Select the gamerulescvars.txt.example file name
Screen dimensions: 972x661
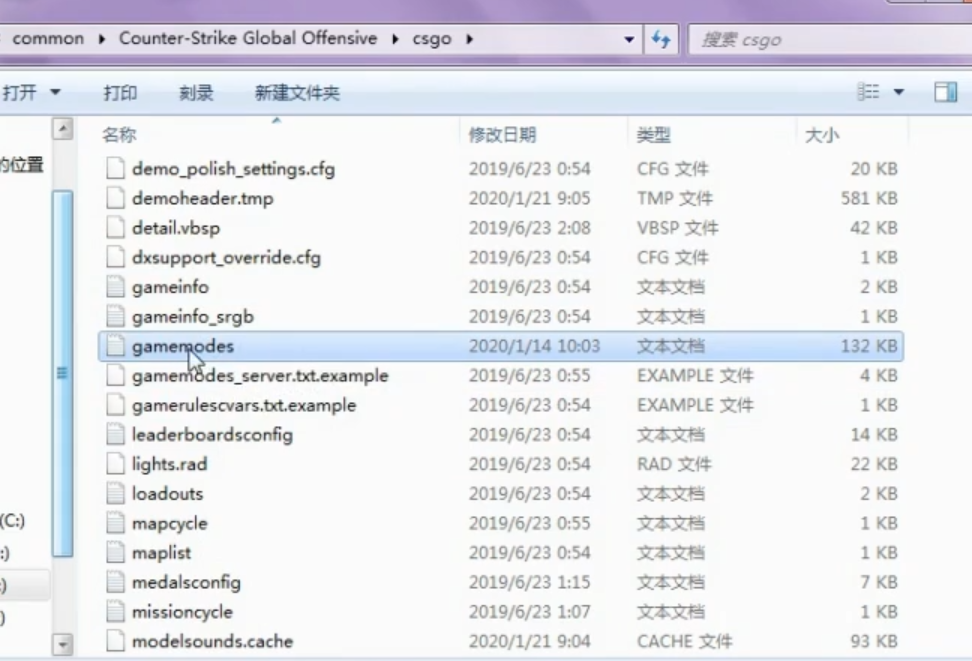244,406
